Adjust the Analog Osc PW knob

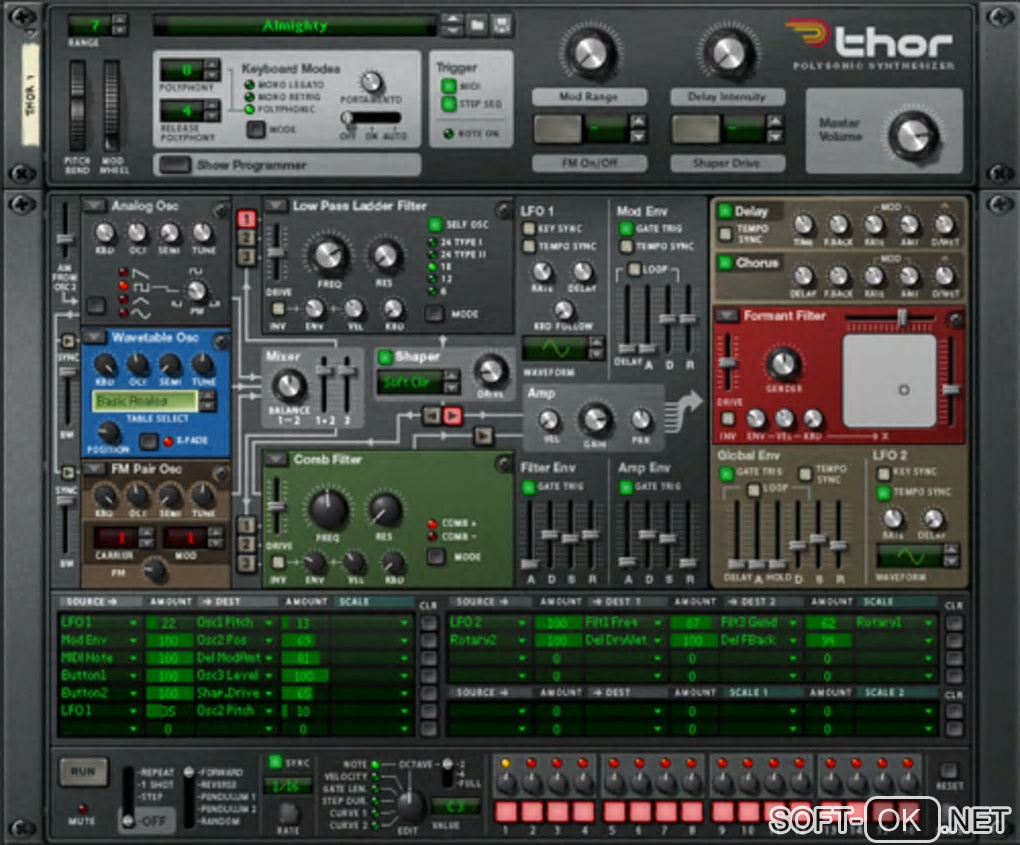coord(196,291)
